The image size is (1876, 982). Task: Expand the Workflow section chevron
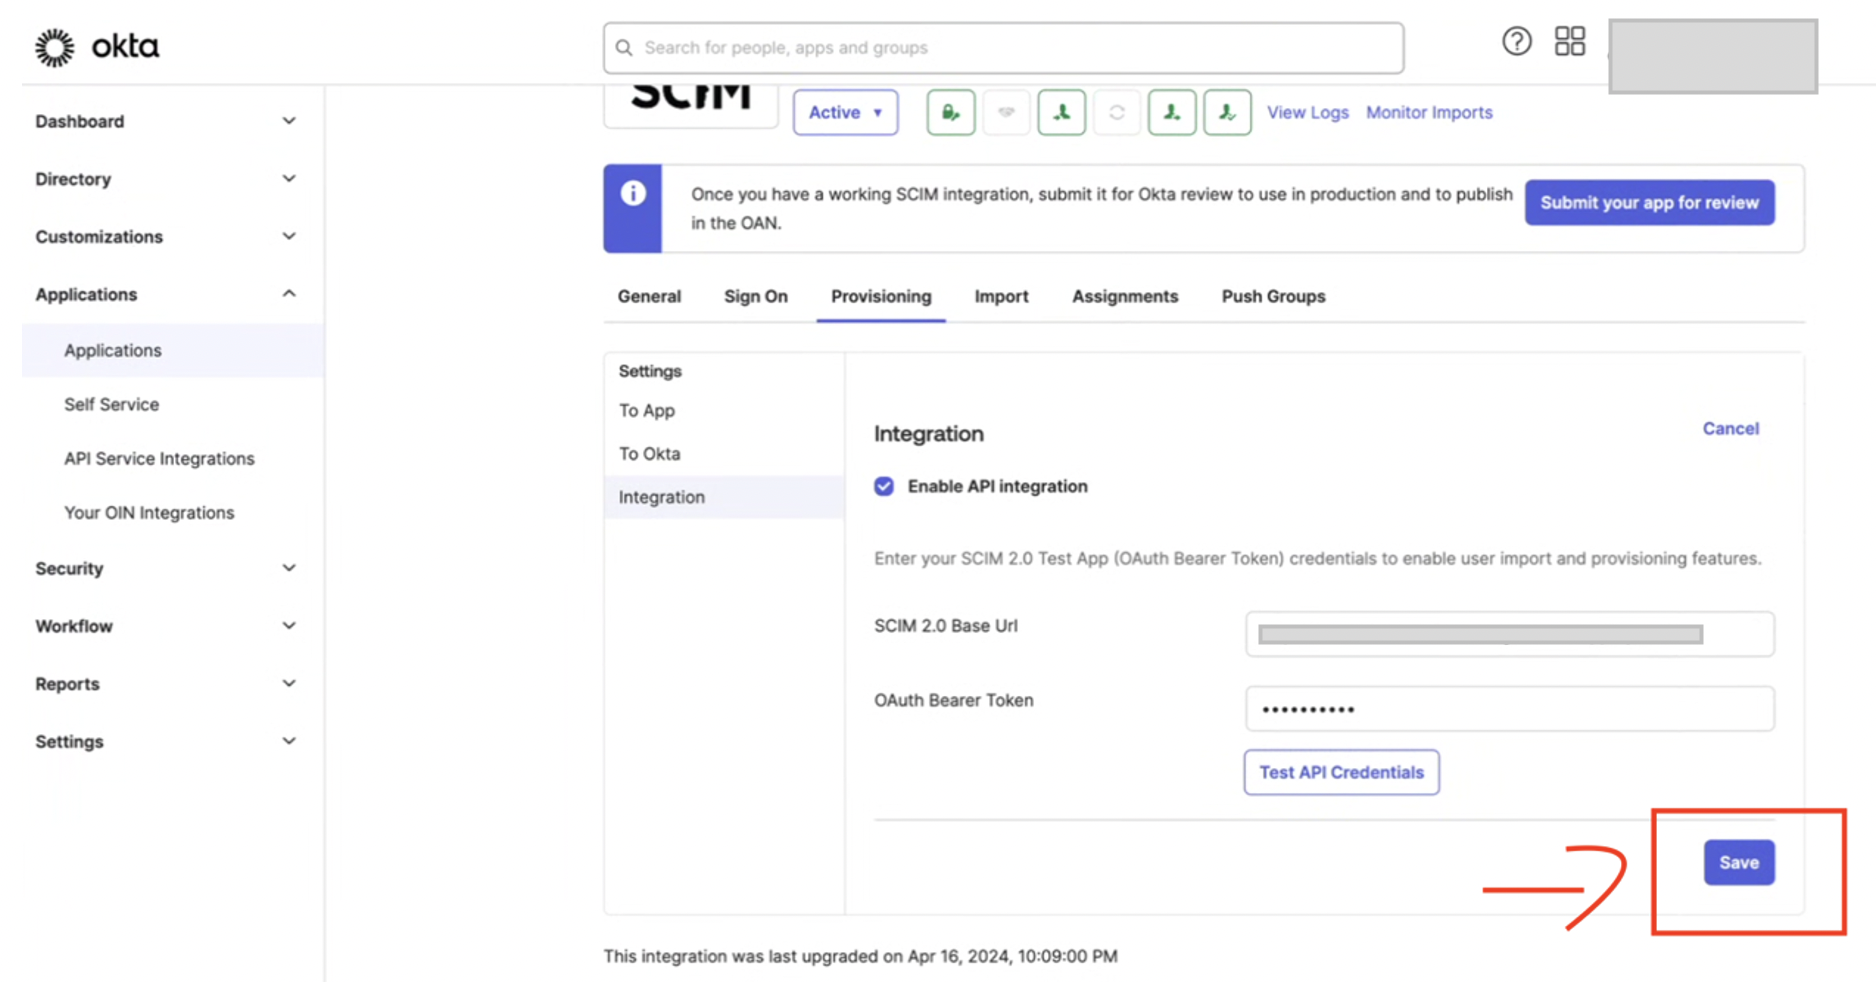pyautogui.click(x=289, y=626)
